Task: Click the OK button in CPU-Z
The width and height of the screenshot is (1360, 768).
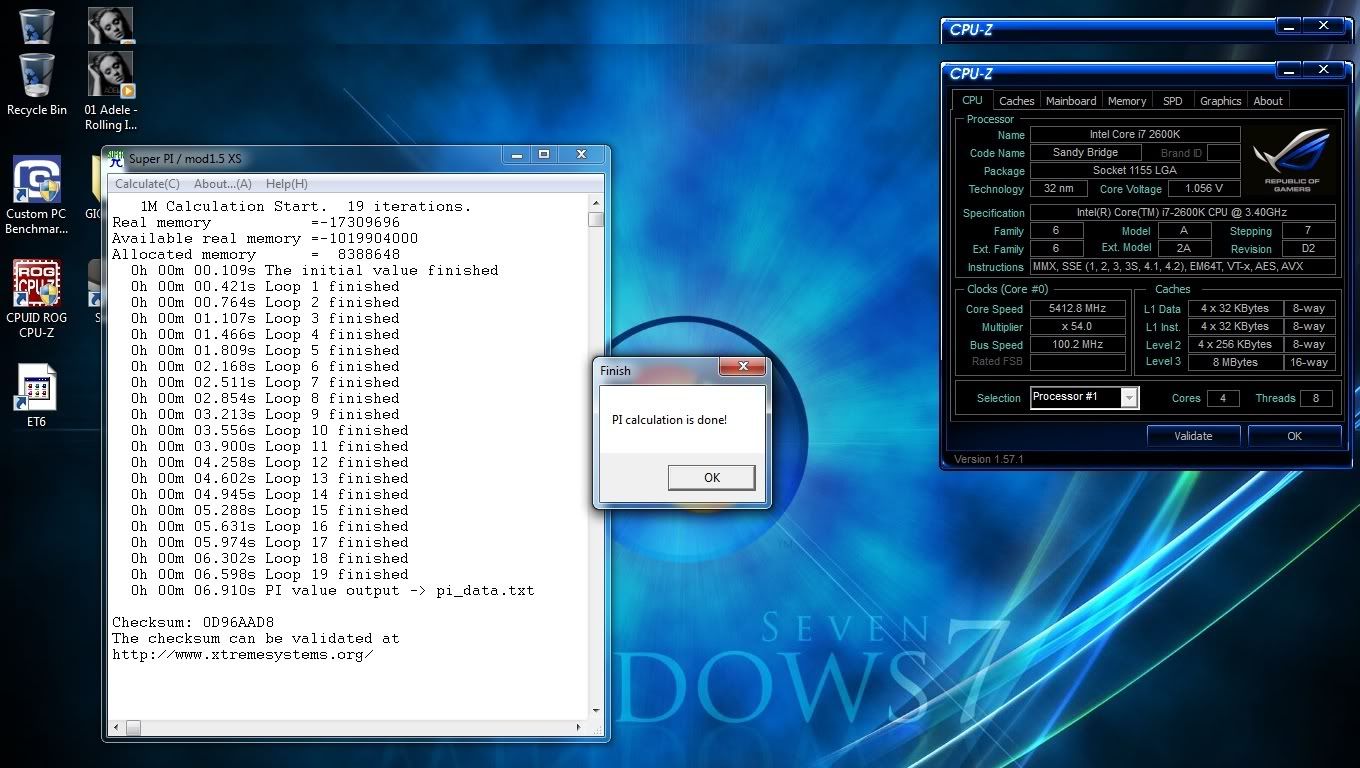Action: (1295, 436)
